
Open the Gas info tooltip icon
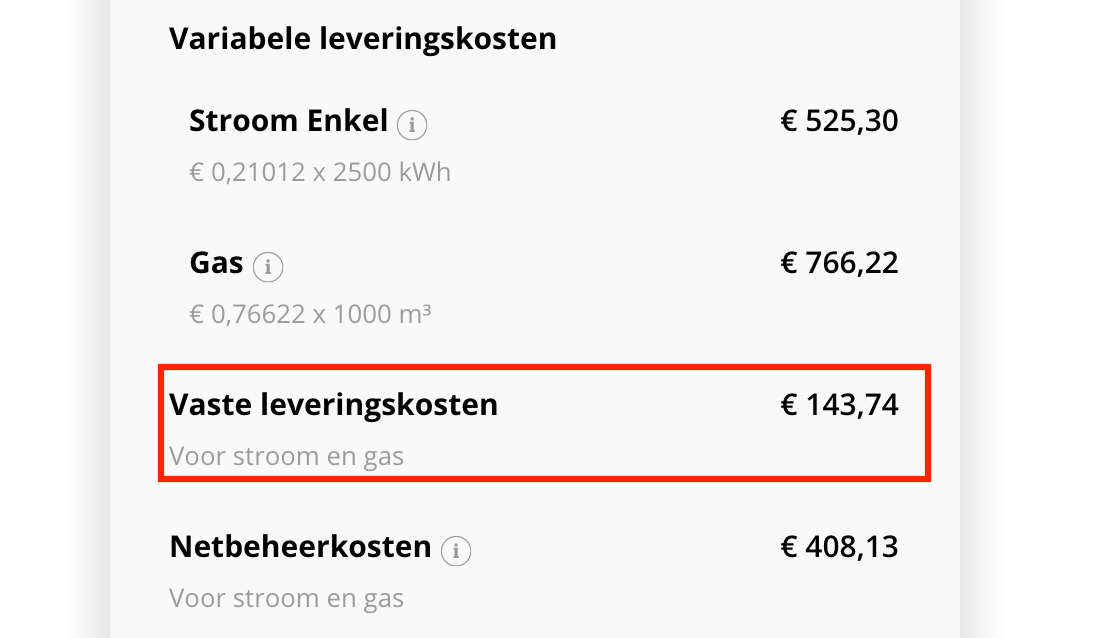click(x=267, y=267)
